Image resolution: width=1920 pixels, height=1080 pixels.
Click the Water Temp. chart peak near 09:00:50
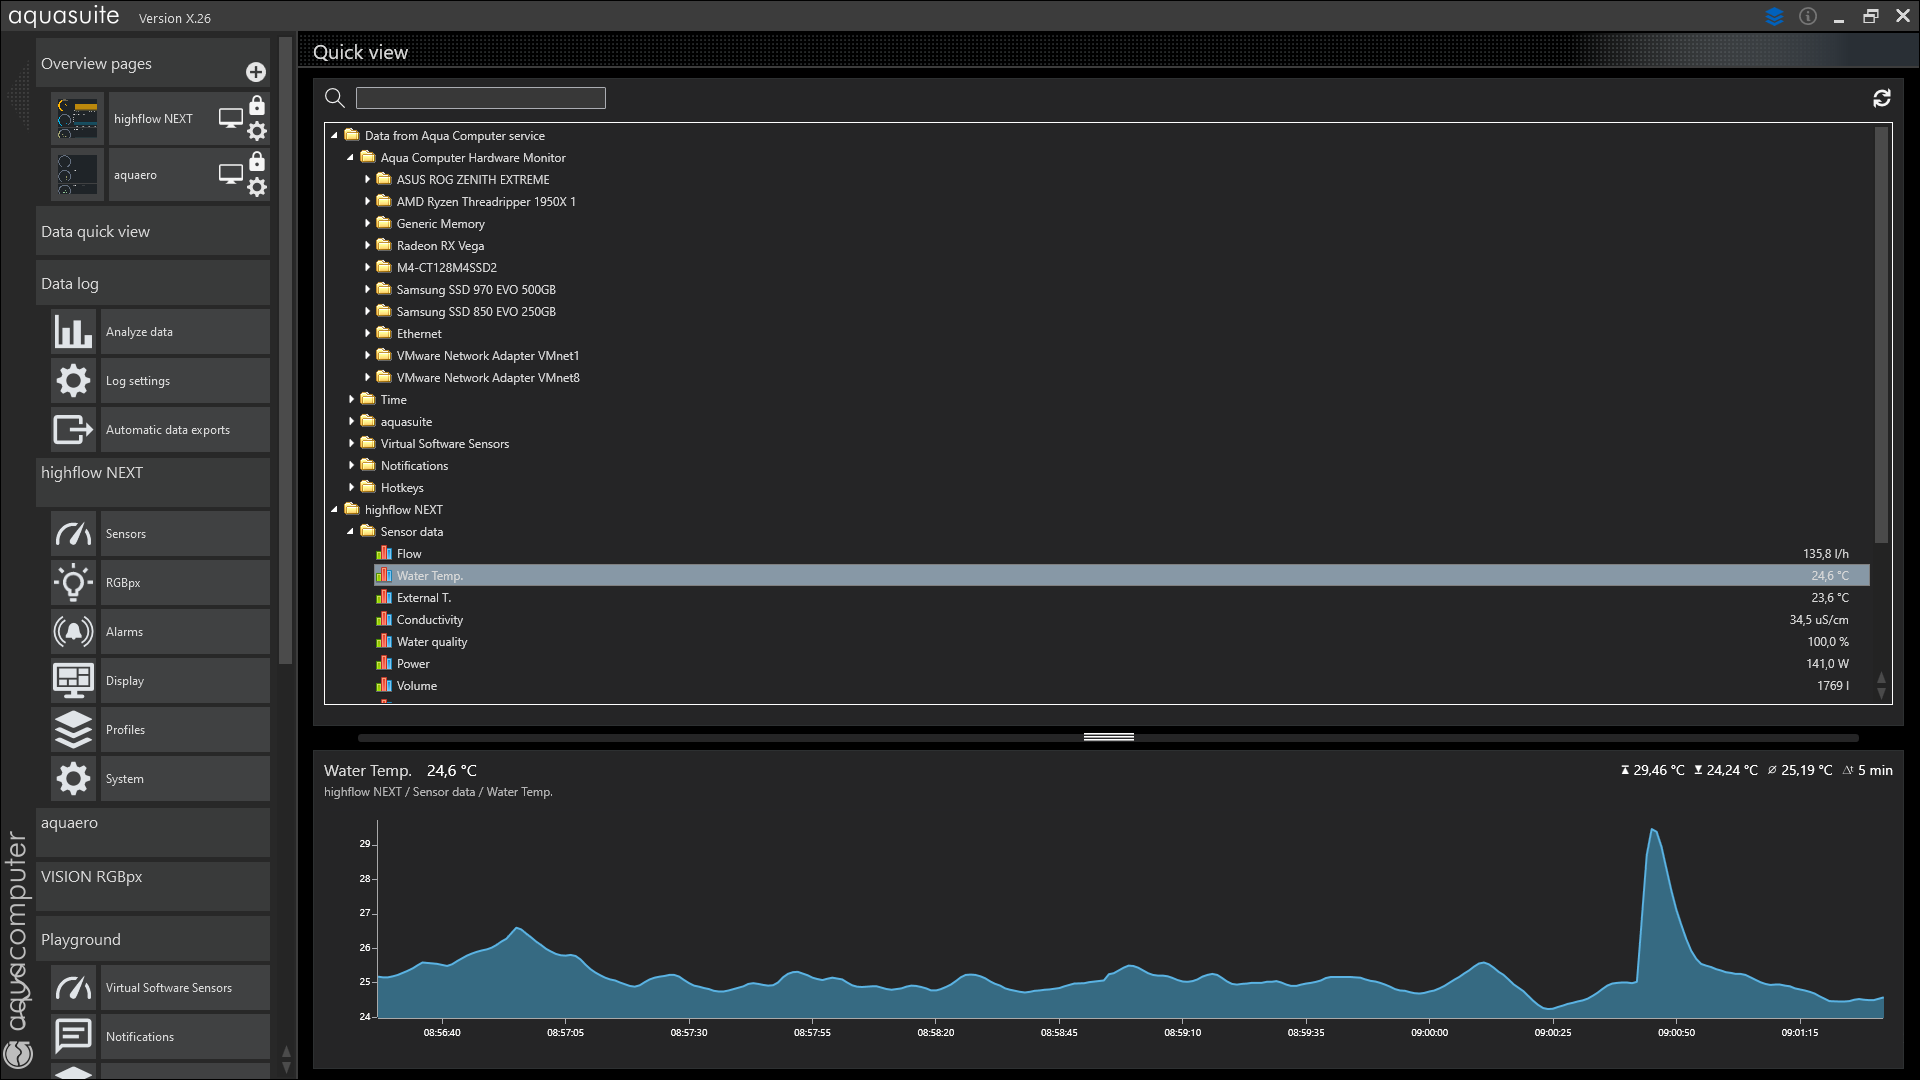point(1653,830)
